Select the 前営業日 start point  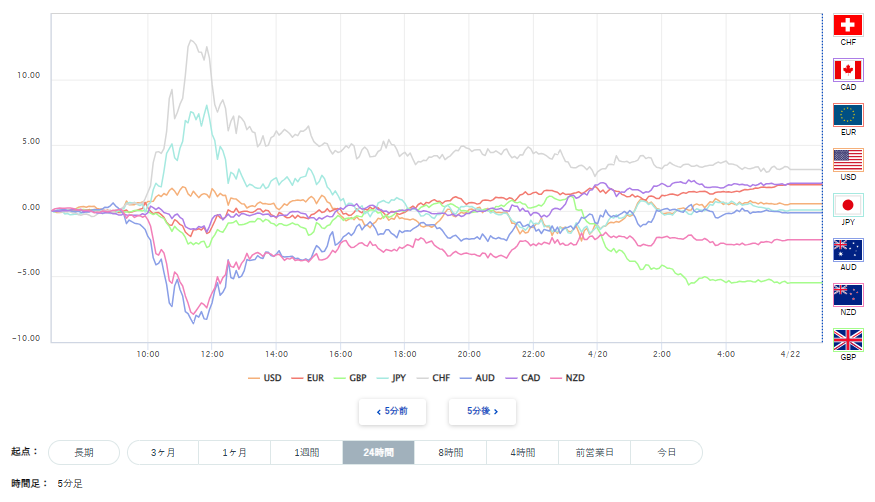coord(594,452)
